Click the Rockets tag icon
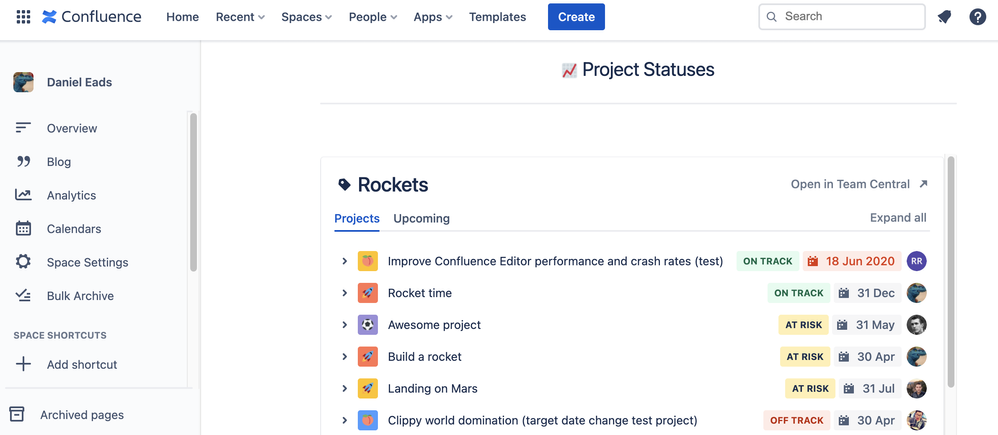Screen dimensions: 998x435 point(344,185)
